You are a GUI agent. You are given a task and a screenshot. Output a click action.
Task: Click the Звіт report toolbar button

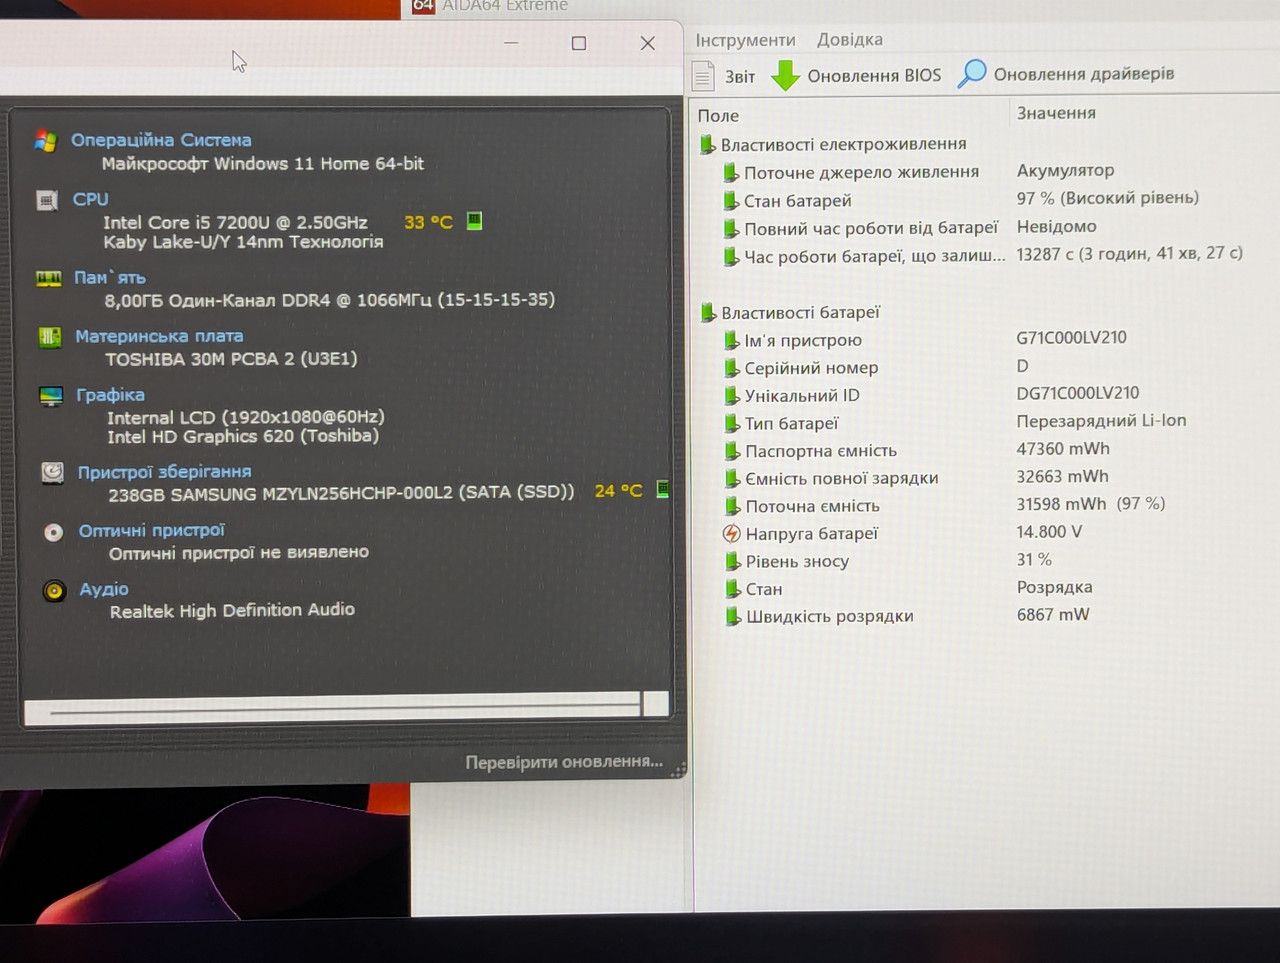724,76
